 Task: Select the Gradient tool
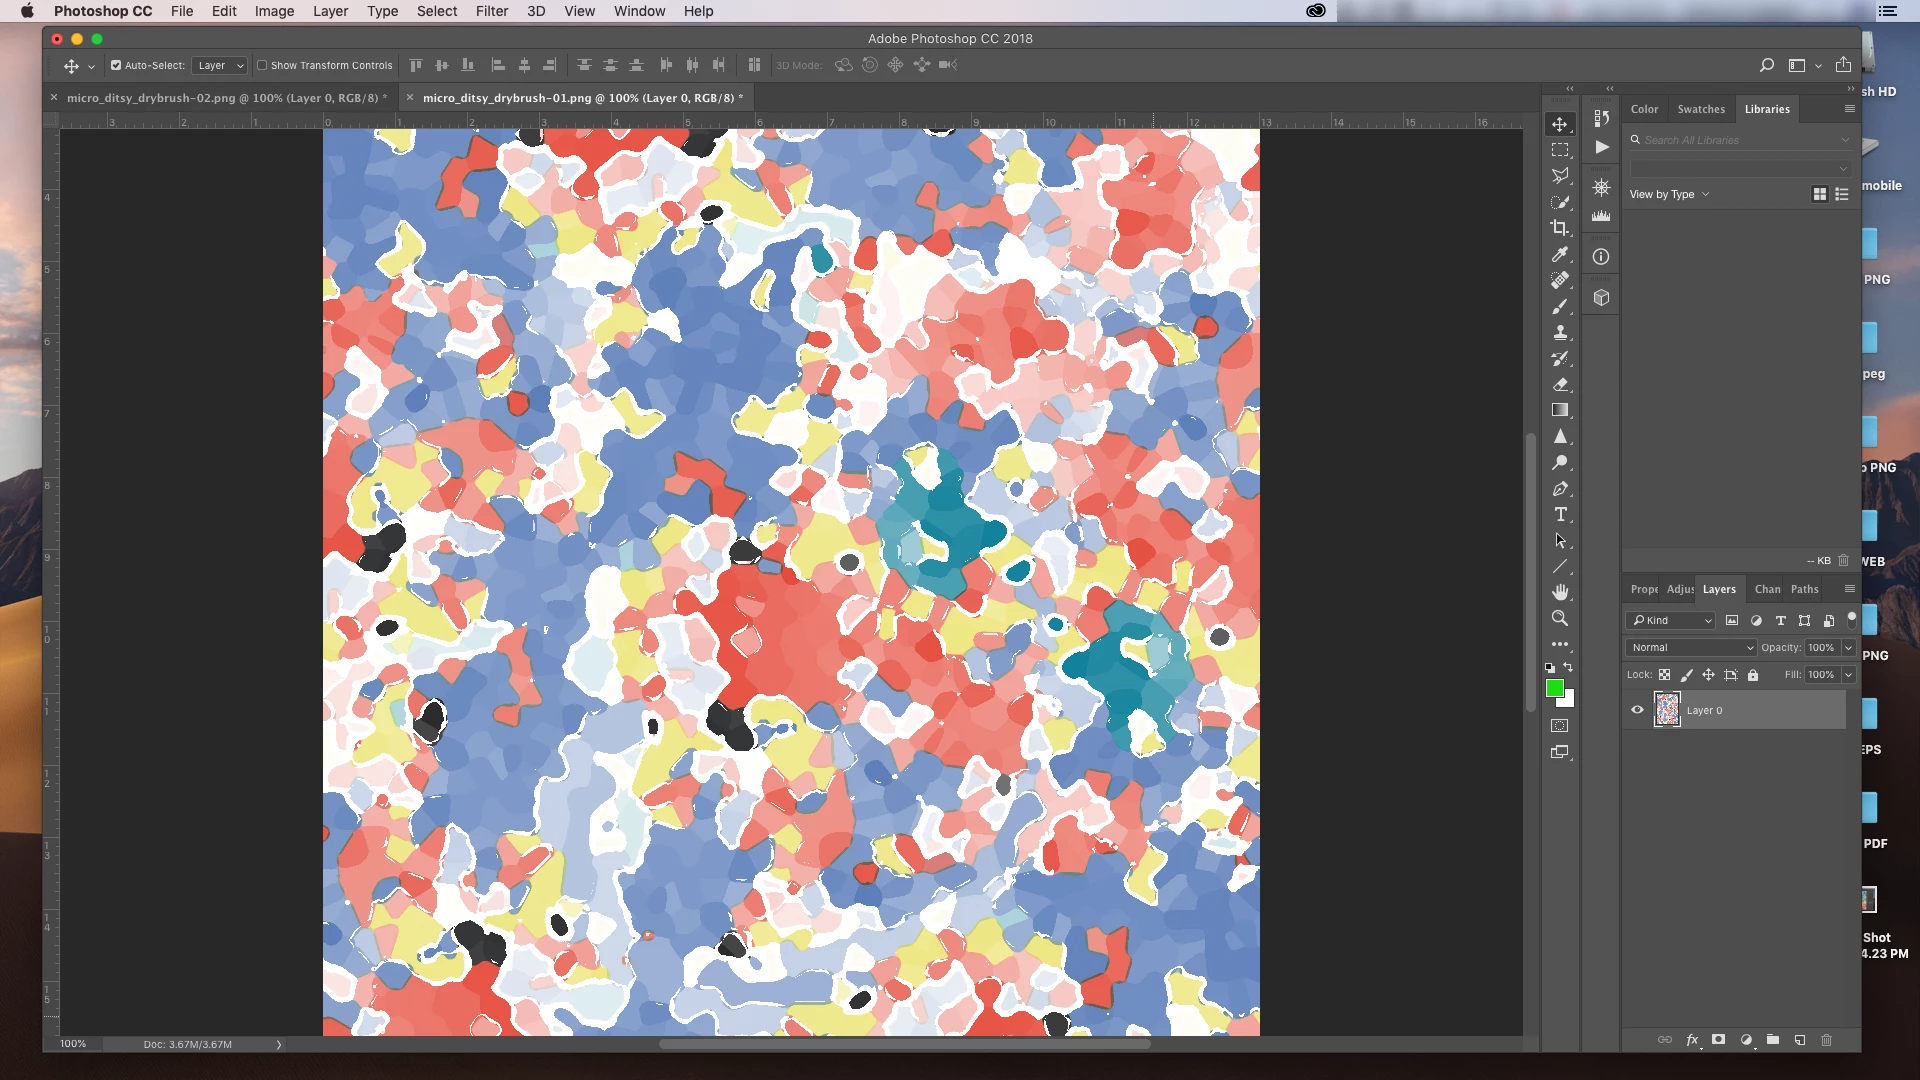(x=1559, y=410)
